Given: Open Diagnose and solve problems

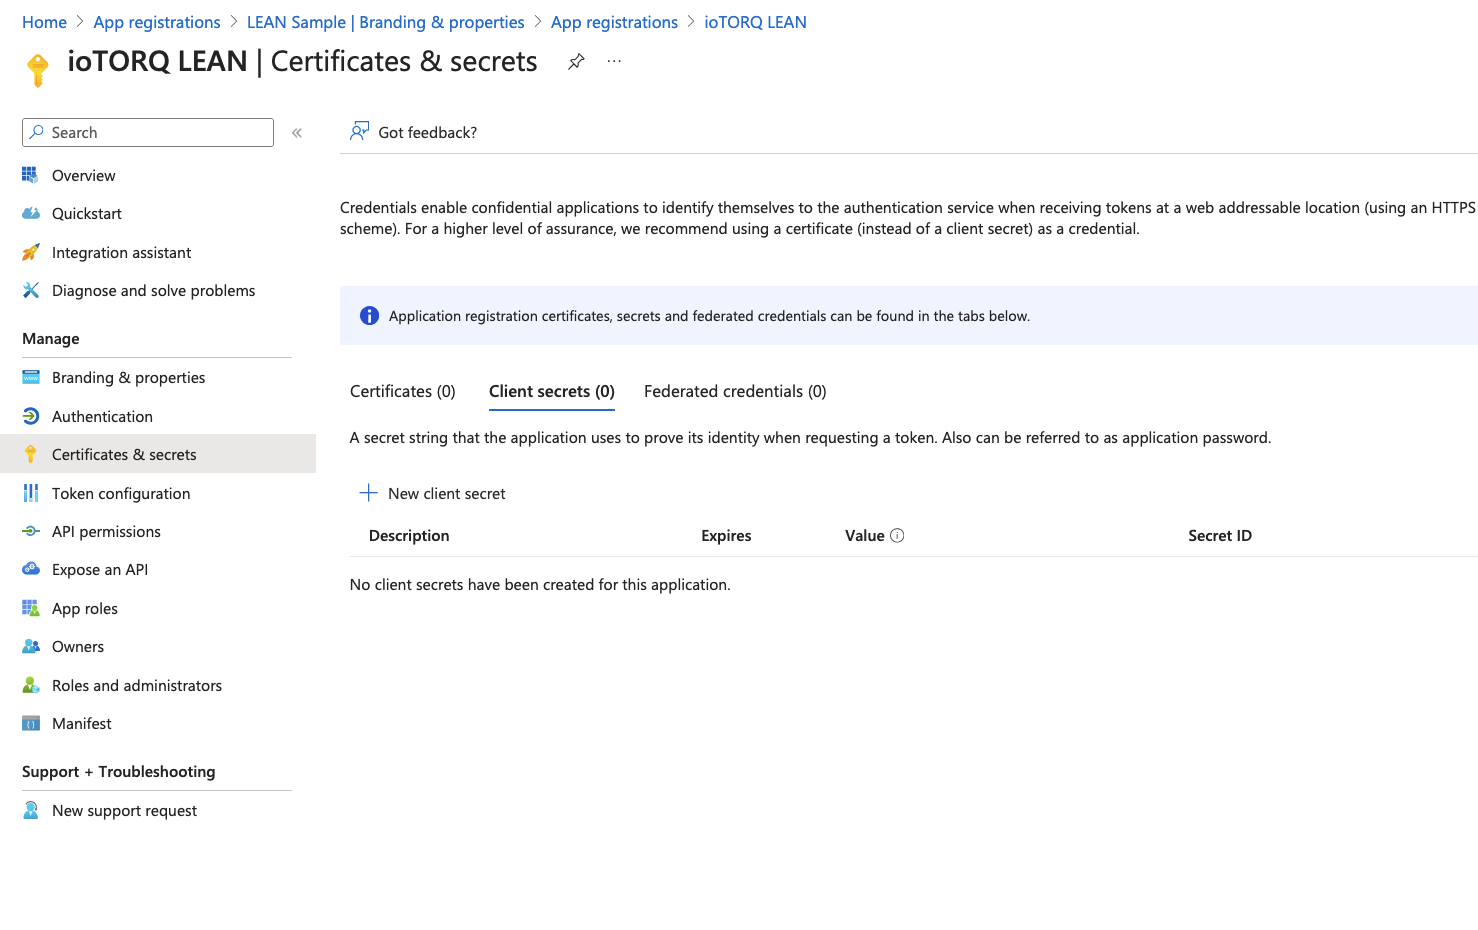Looking at the screenshot, I should coord(153,291).
